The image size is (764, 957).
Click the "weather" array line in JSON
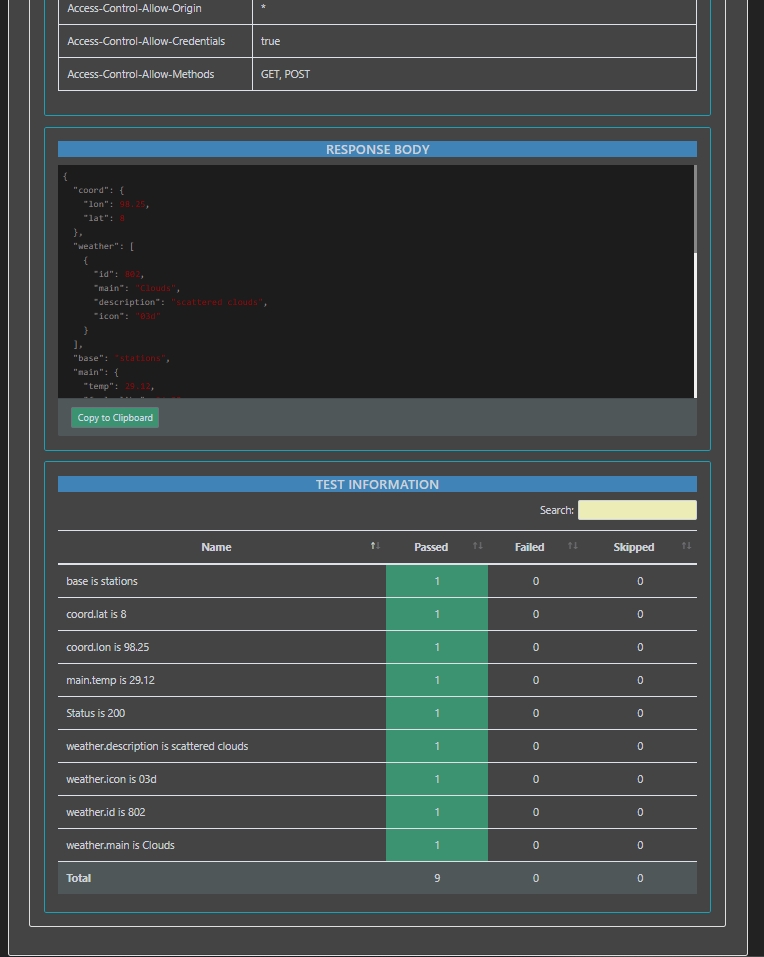(103, 246)
